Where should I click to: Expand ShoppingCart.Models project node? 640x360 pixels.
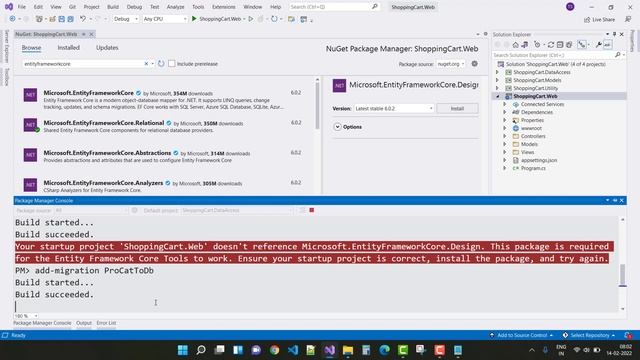(497, 80)
